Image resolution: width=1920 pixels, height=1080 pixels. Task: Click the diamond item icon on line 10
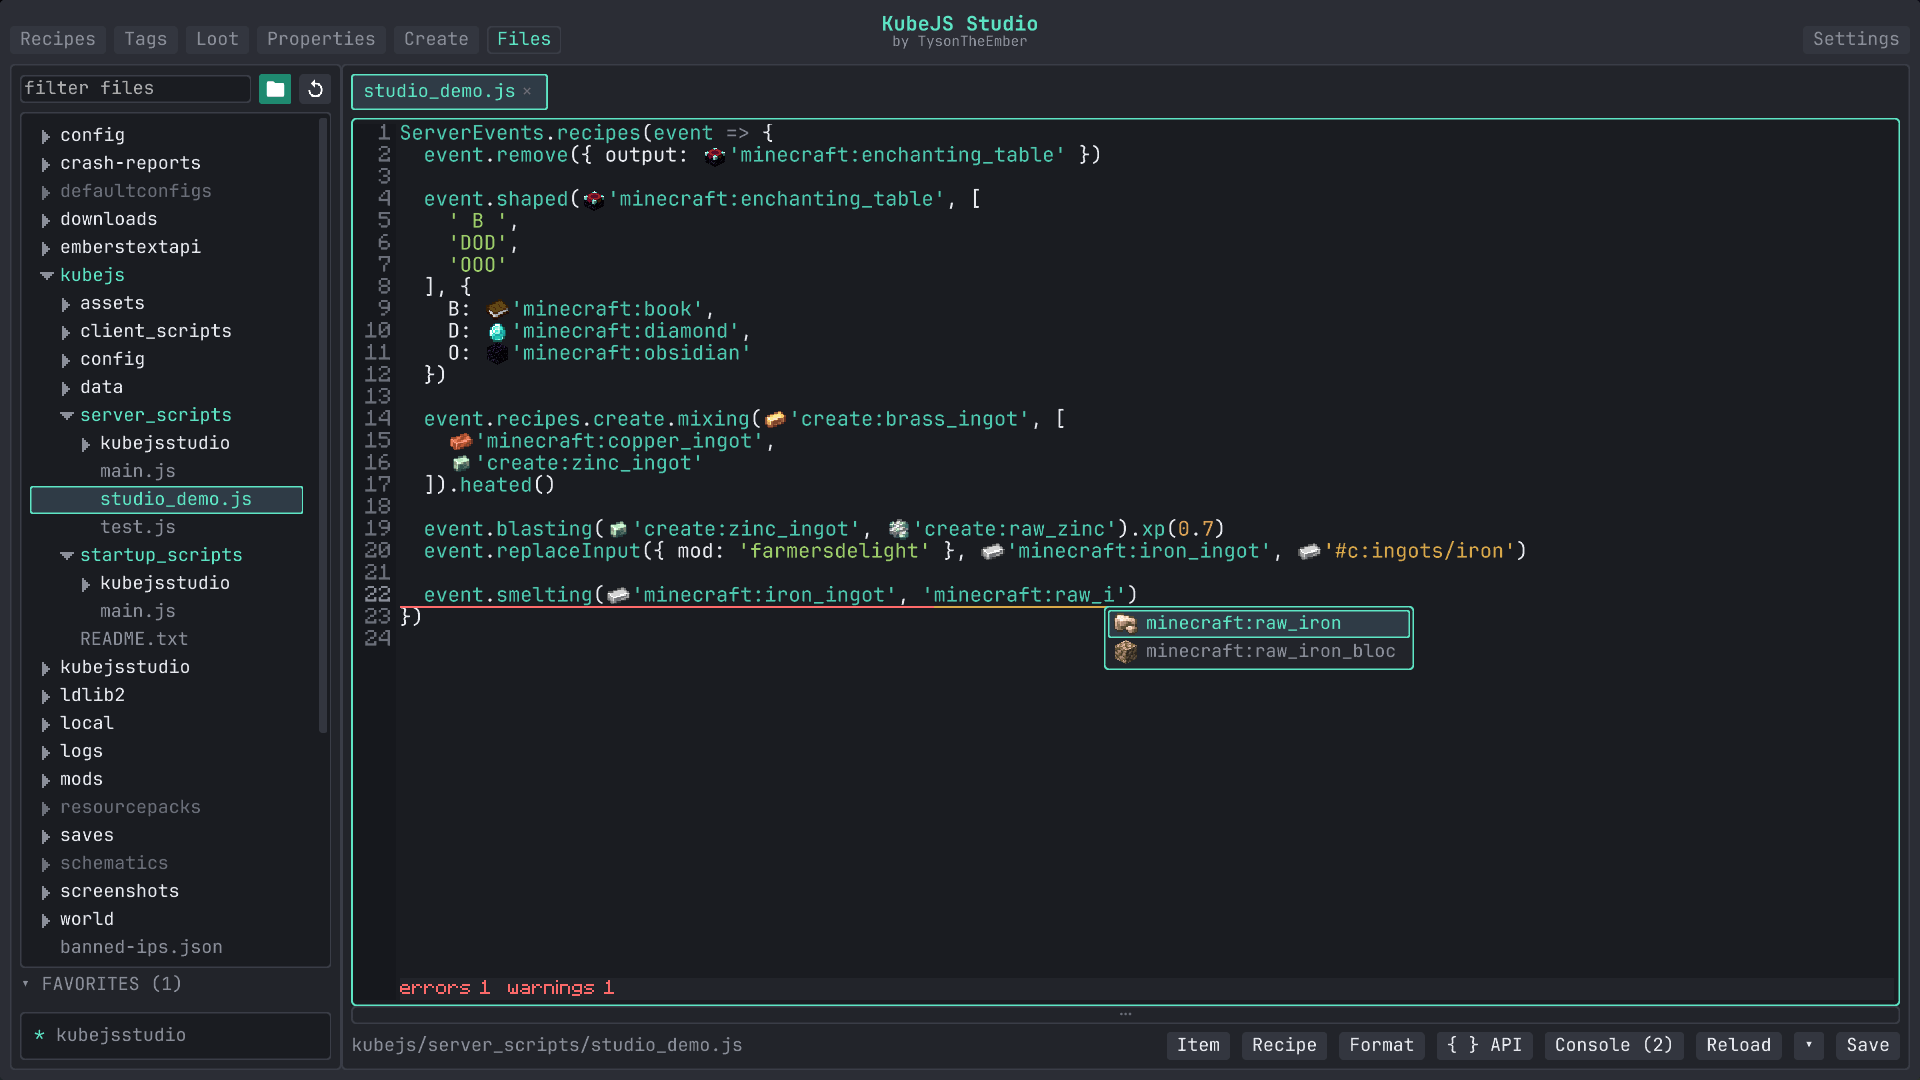tap(497, 332)
